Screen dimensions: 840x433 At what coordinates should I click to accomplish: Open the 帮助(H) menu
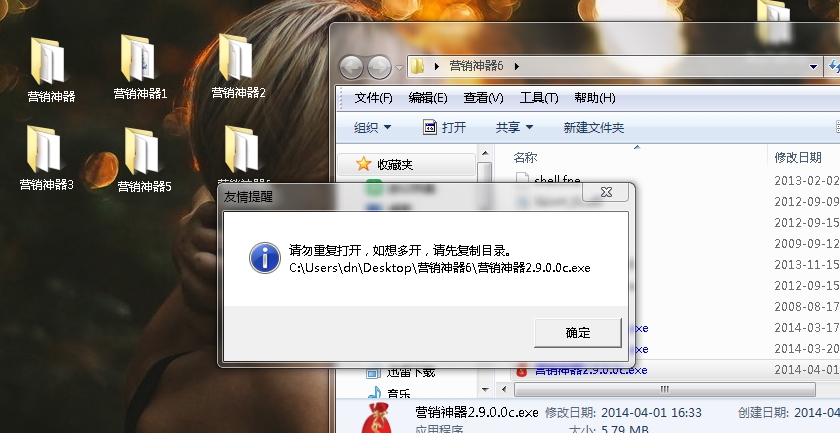[x=595, y=98]
